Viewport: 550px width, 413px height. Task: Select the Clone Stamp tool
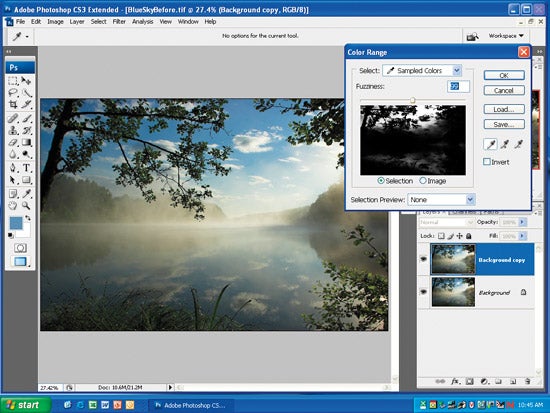(x=13, y=131)
